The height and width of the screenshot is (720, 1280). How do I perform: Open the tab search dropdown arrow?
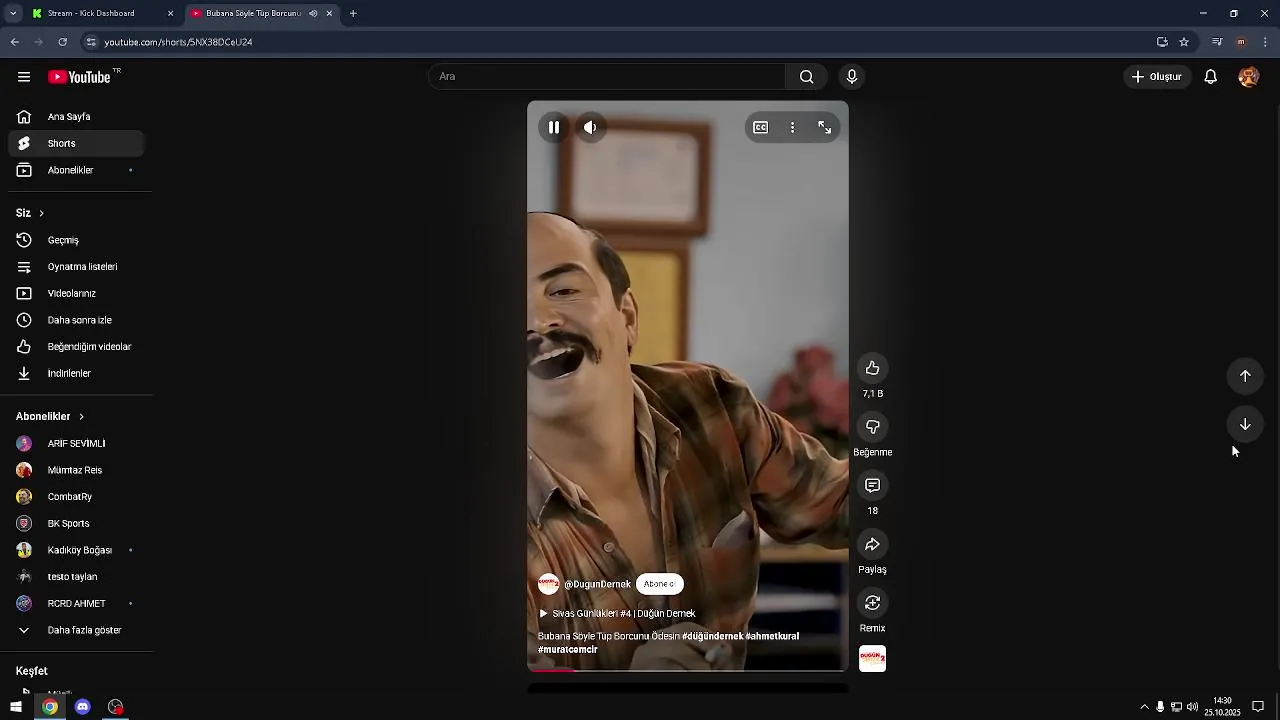(x=13, y=14)
